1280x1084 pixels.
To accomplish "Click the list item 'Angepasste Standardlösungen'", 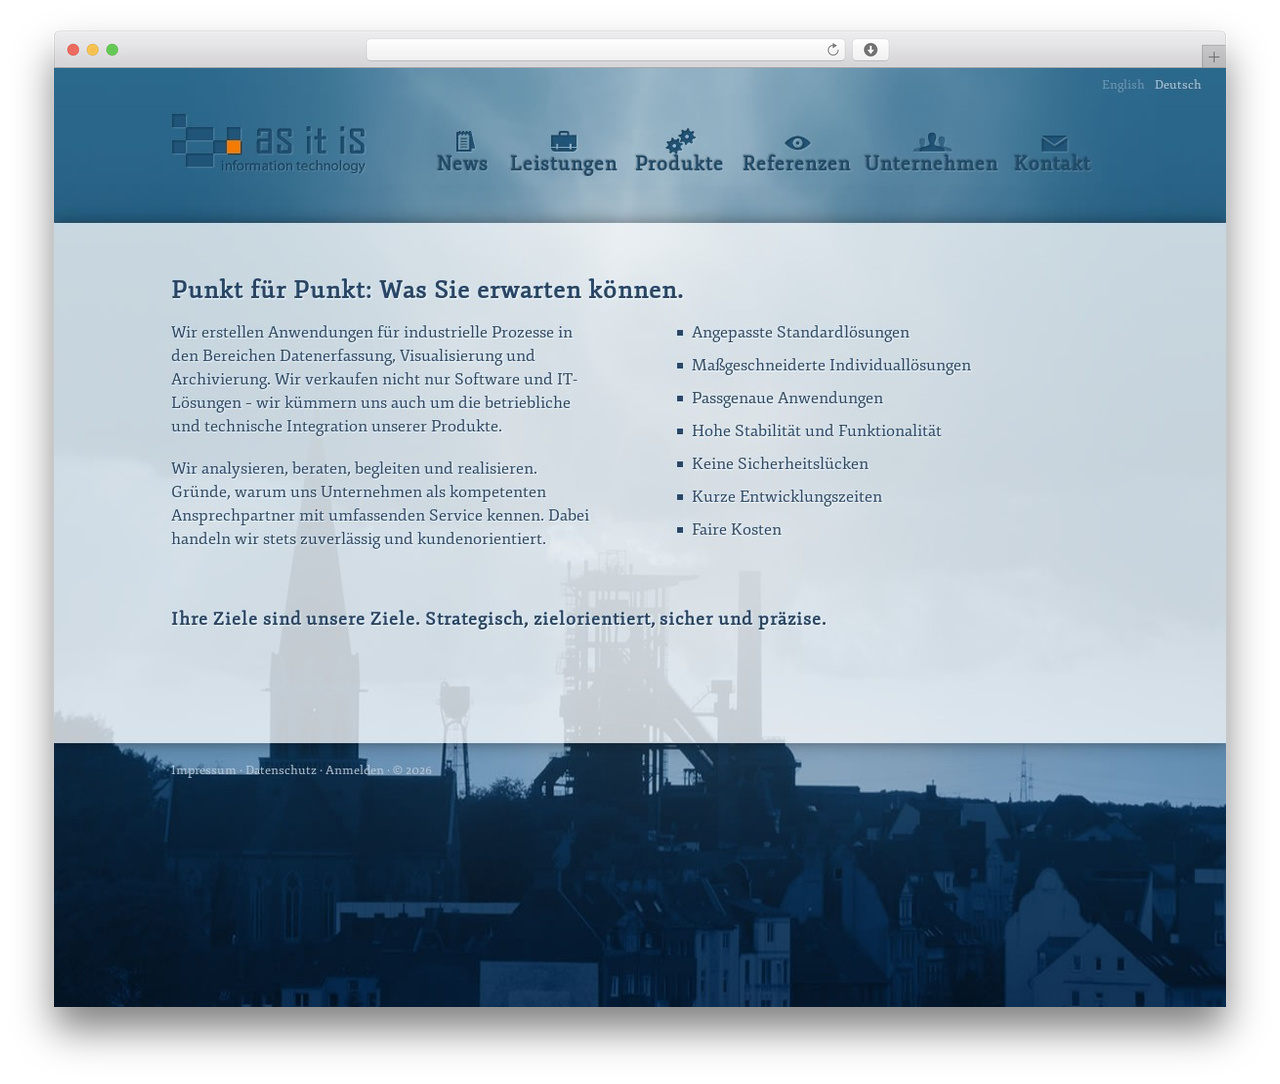I will (x=800, y=332).
